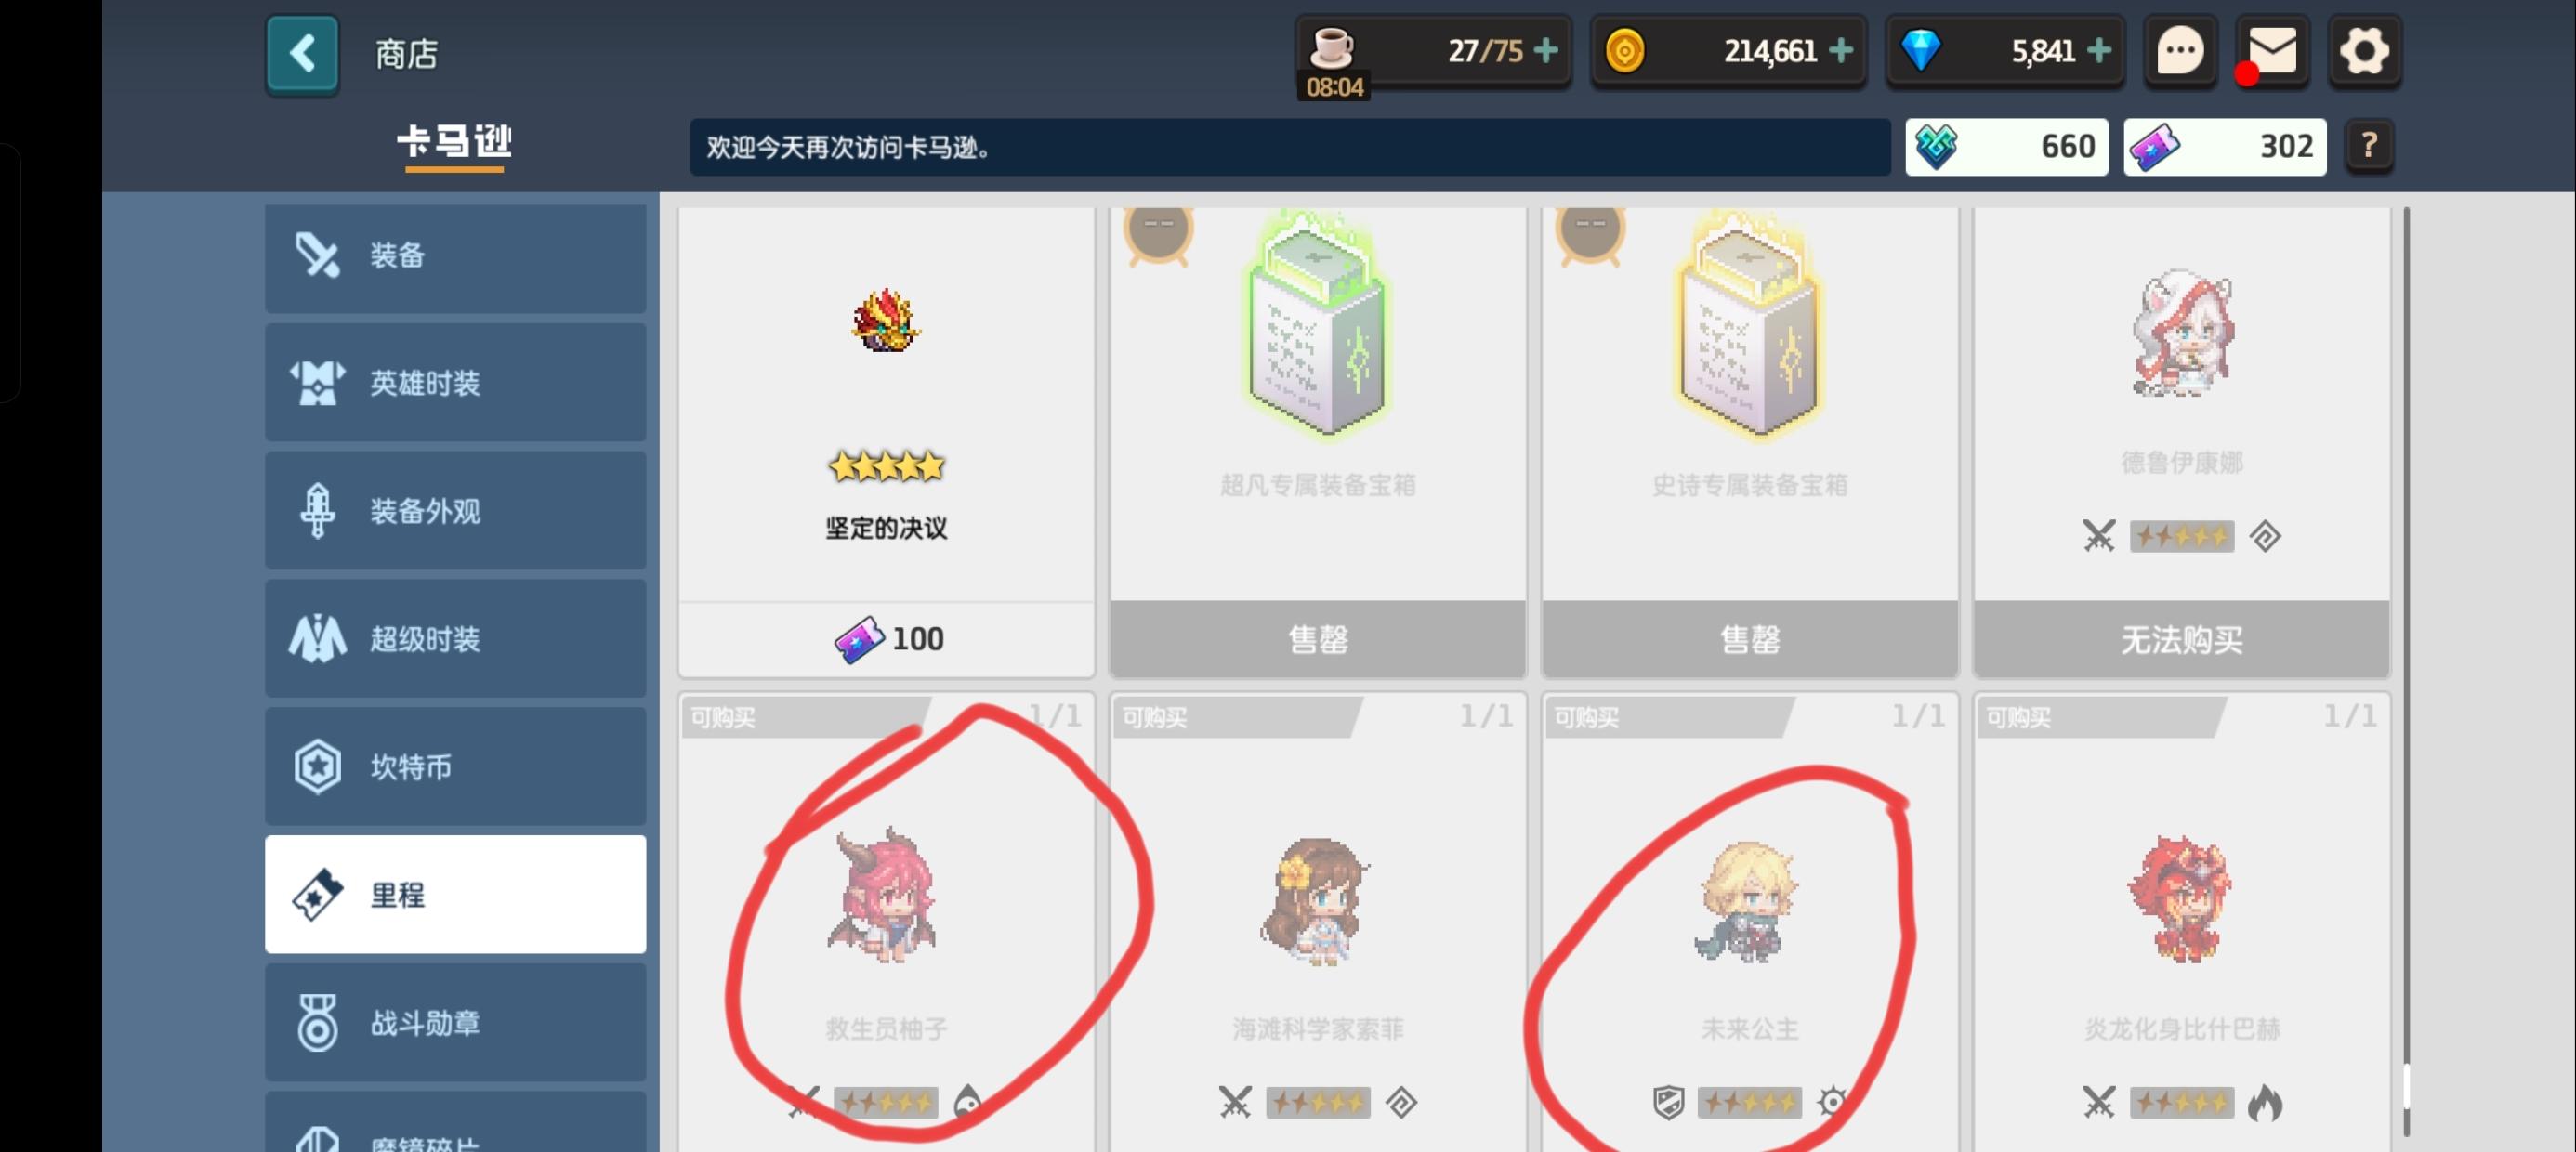Add coffee stamina with plus icon

click(x=1545, y=50)
